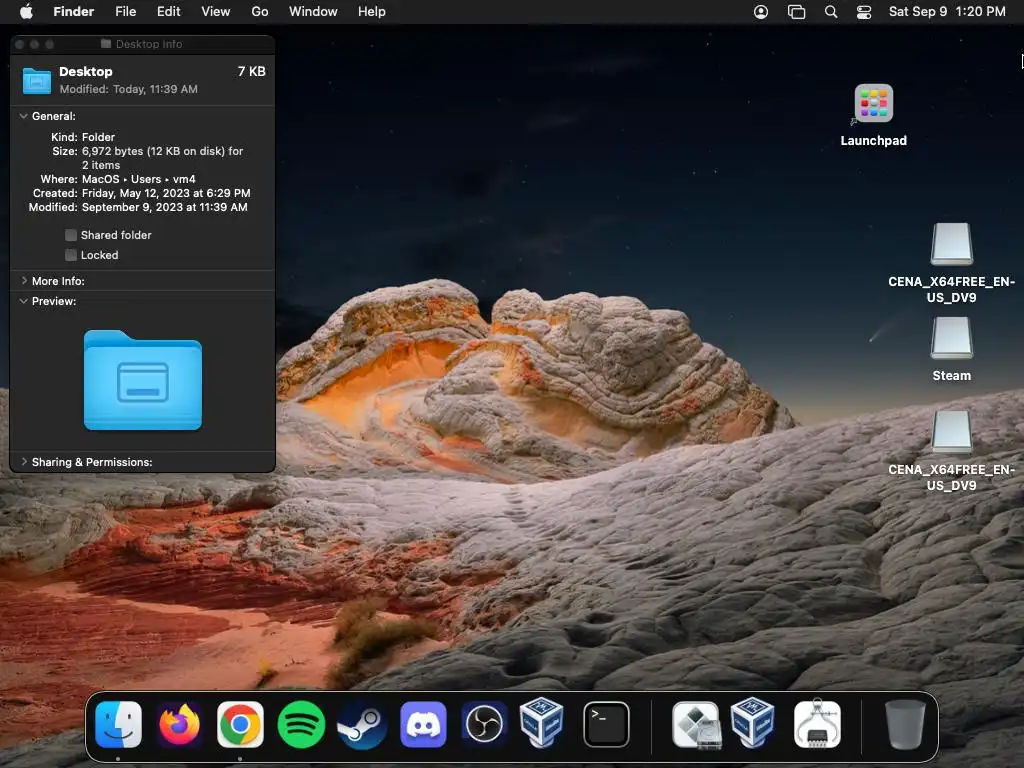Click the user account icon in menu bar
The height and width of the screenshot is (768, 1024).
click(761, 12)
